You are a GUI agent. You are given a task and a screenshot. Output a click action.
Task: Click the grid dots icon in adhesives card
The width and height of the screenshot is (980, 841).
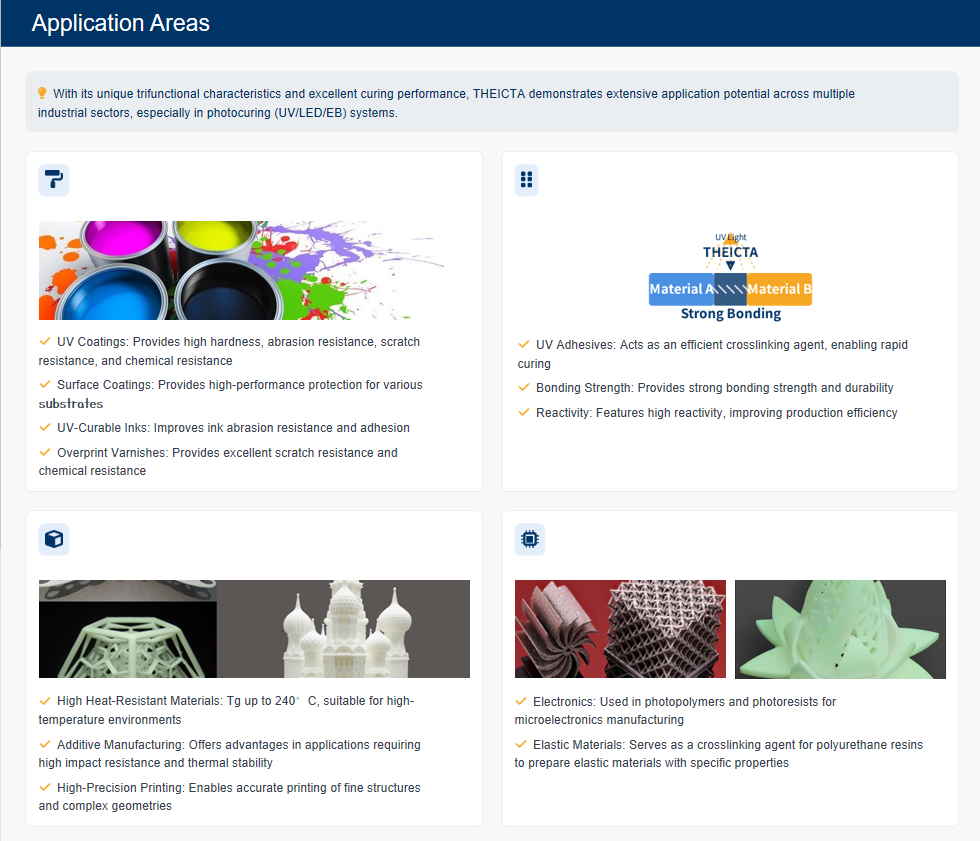tap(526, 180)
